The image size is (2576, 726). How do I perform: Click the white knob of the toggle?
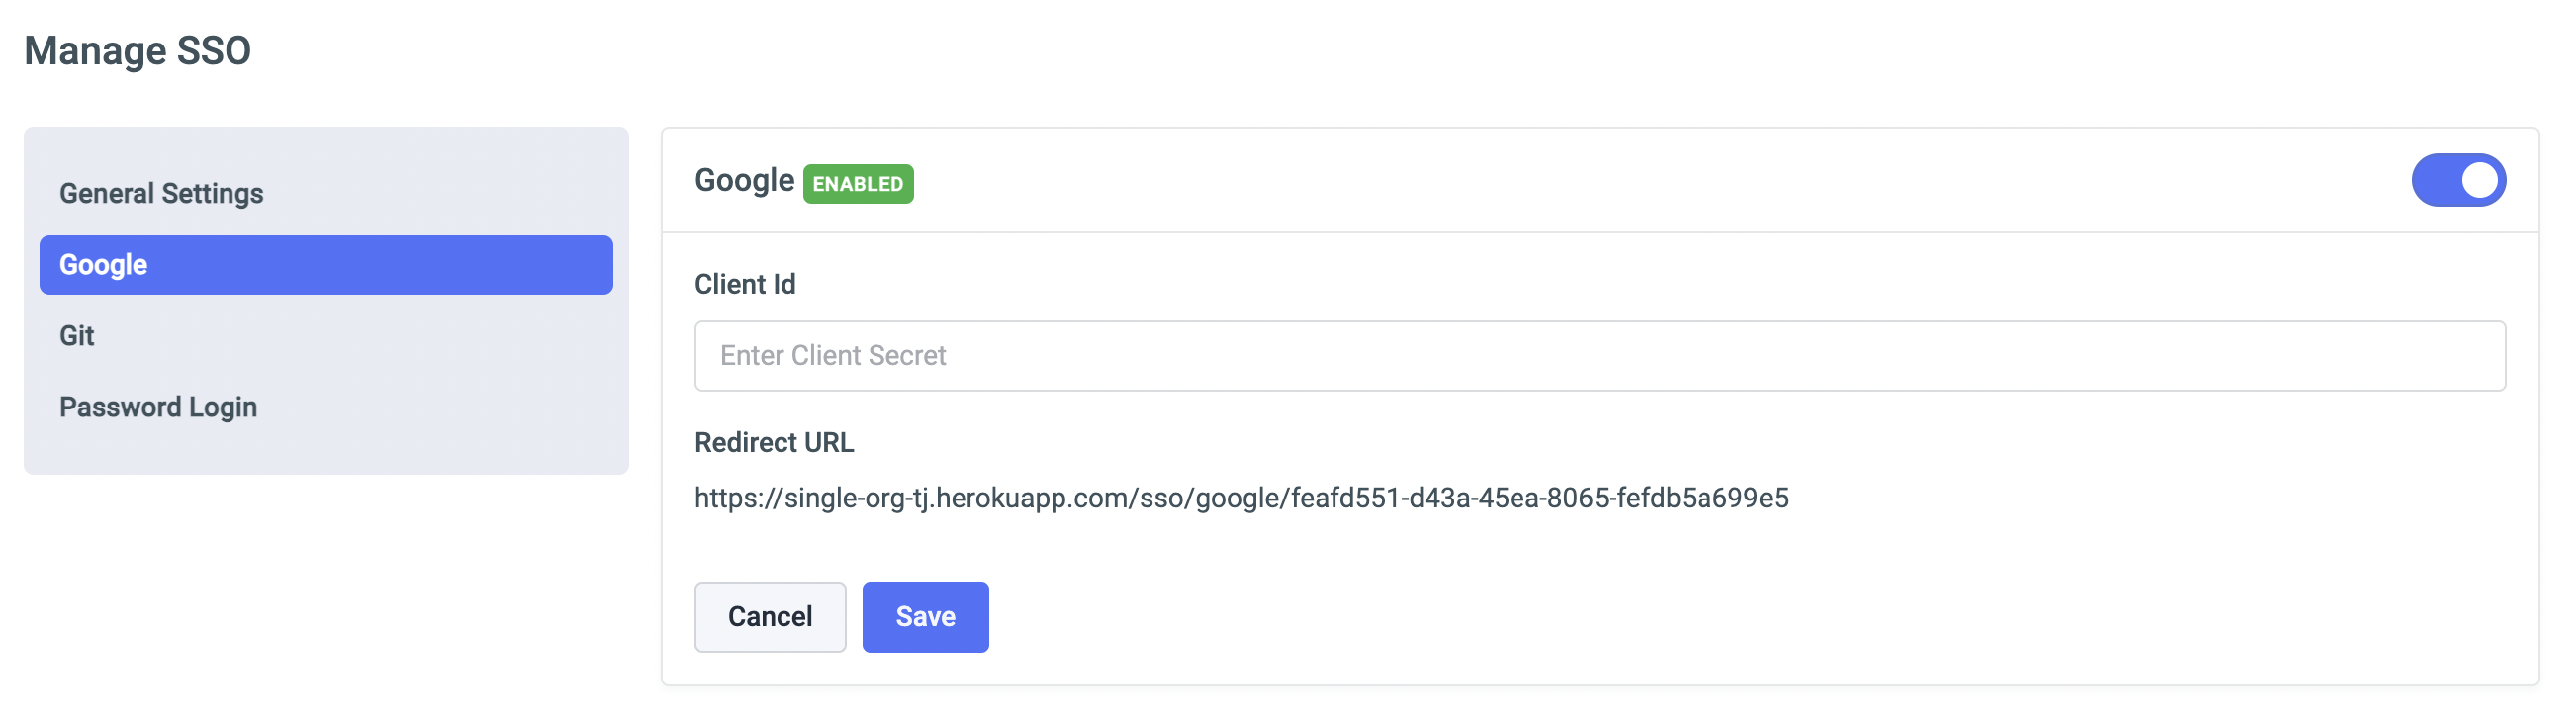(2478, 181)
